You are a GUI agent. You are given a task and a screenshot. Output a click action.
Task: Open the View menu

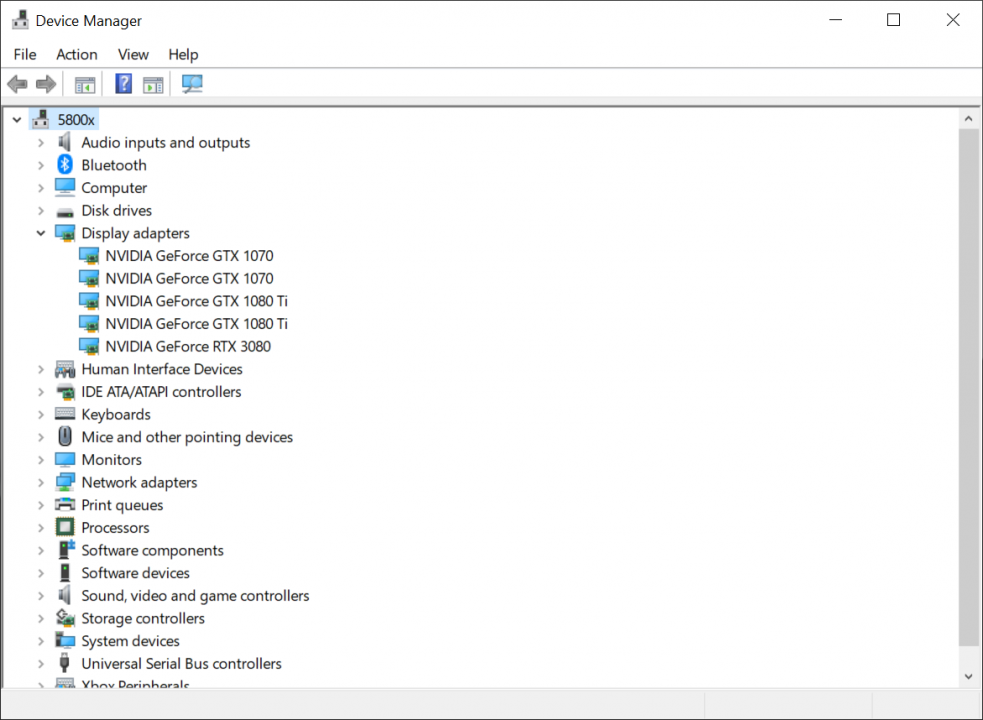[132, 54]
